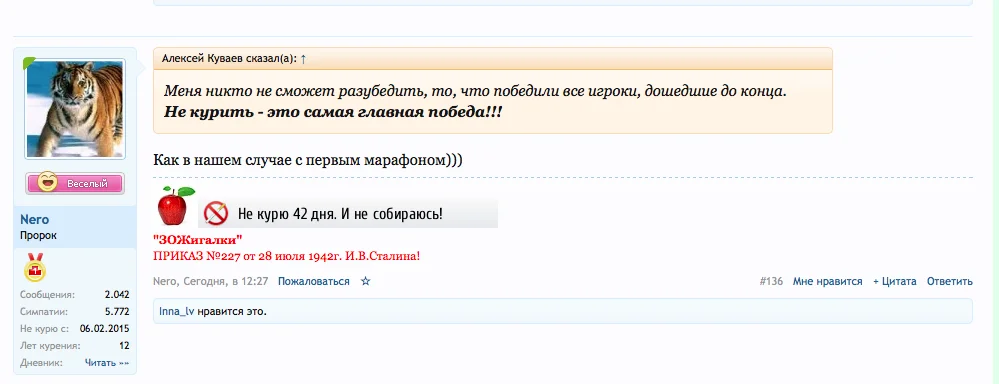The image size is (999, 384).
Task: Click the ЗОЖигалки signature link
Action: (198, 240)
